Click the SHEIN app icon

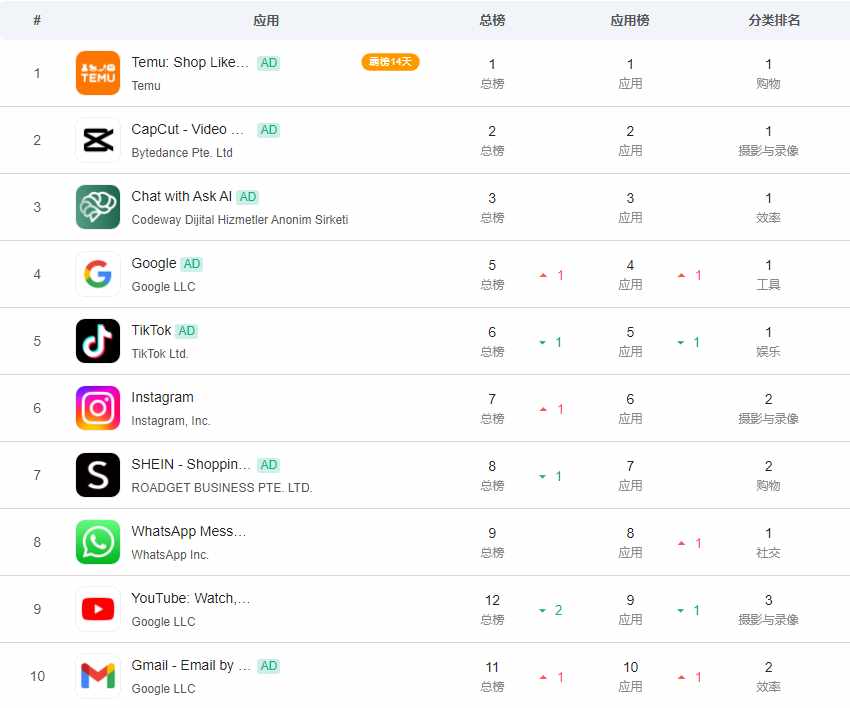pyautogui.click(x=98, y=475)
